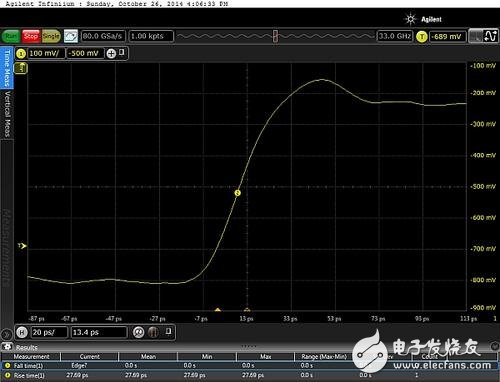The height and width of the screenshot is (382, 500).
Task: Open the 80.0 GSa/s sample rate field
Action: click(x=103, y=36)
